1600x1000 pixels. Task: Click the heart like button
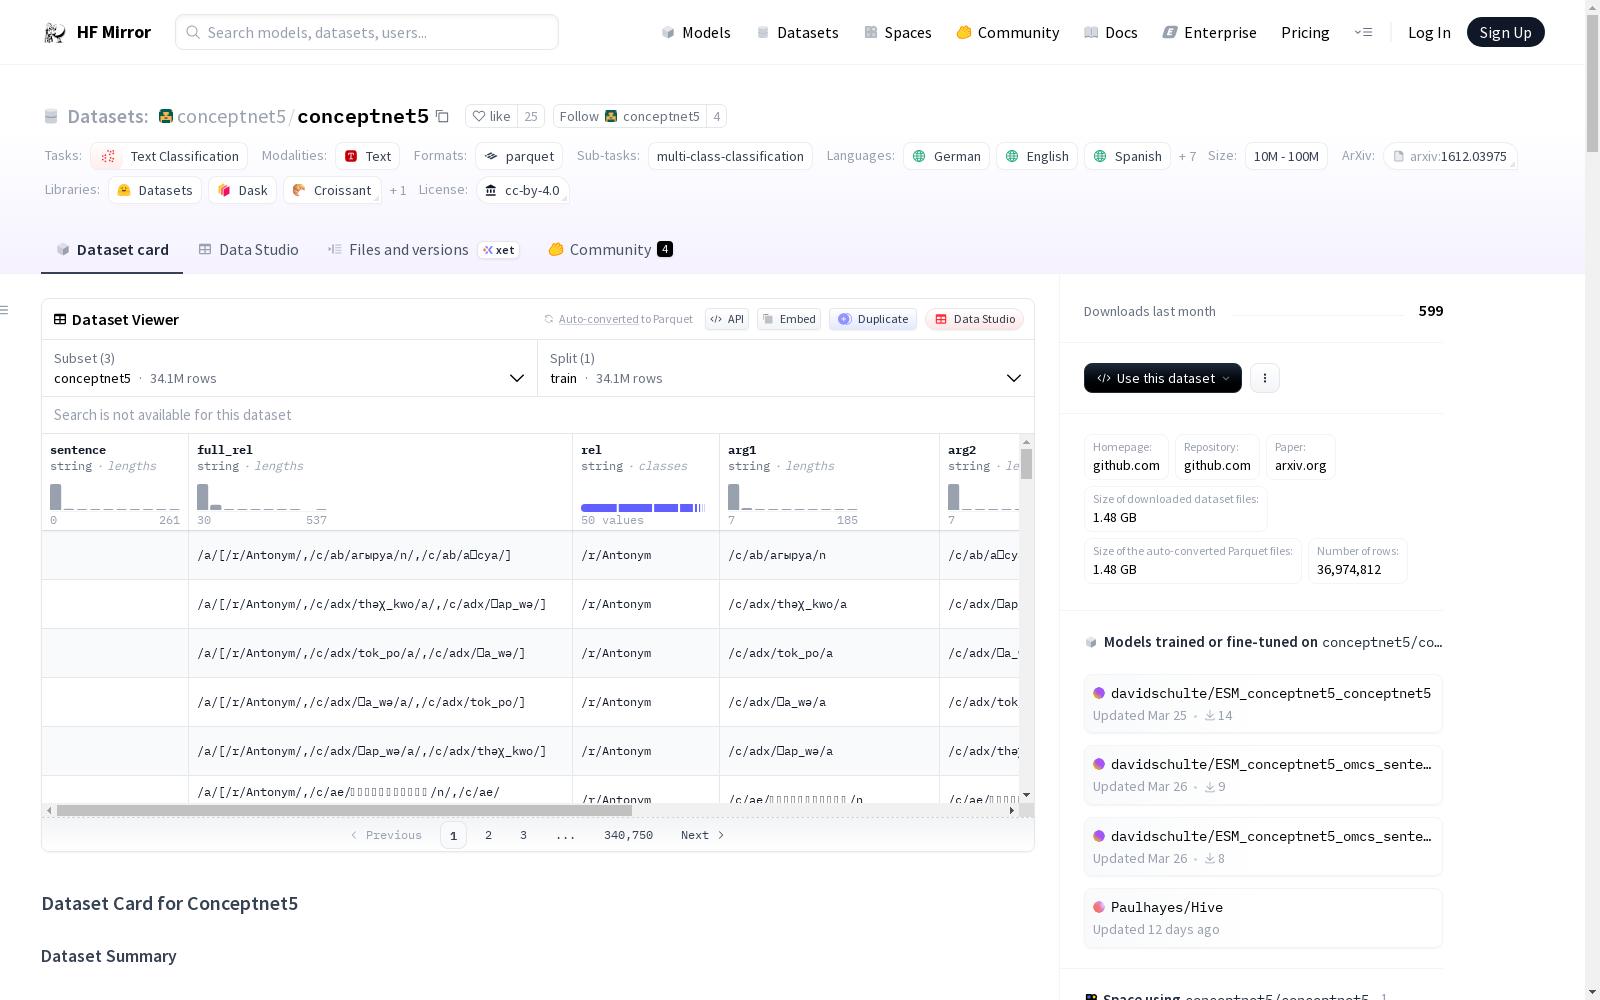point(491,116)
